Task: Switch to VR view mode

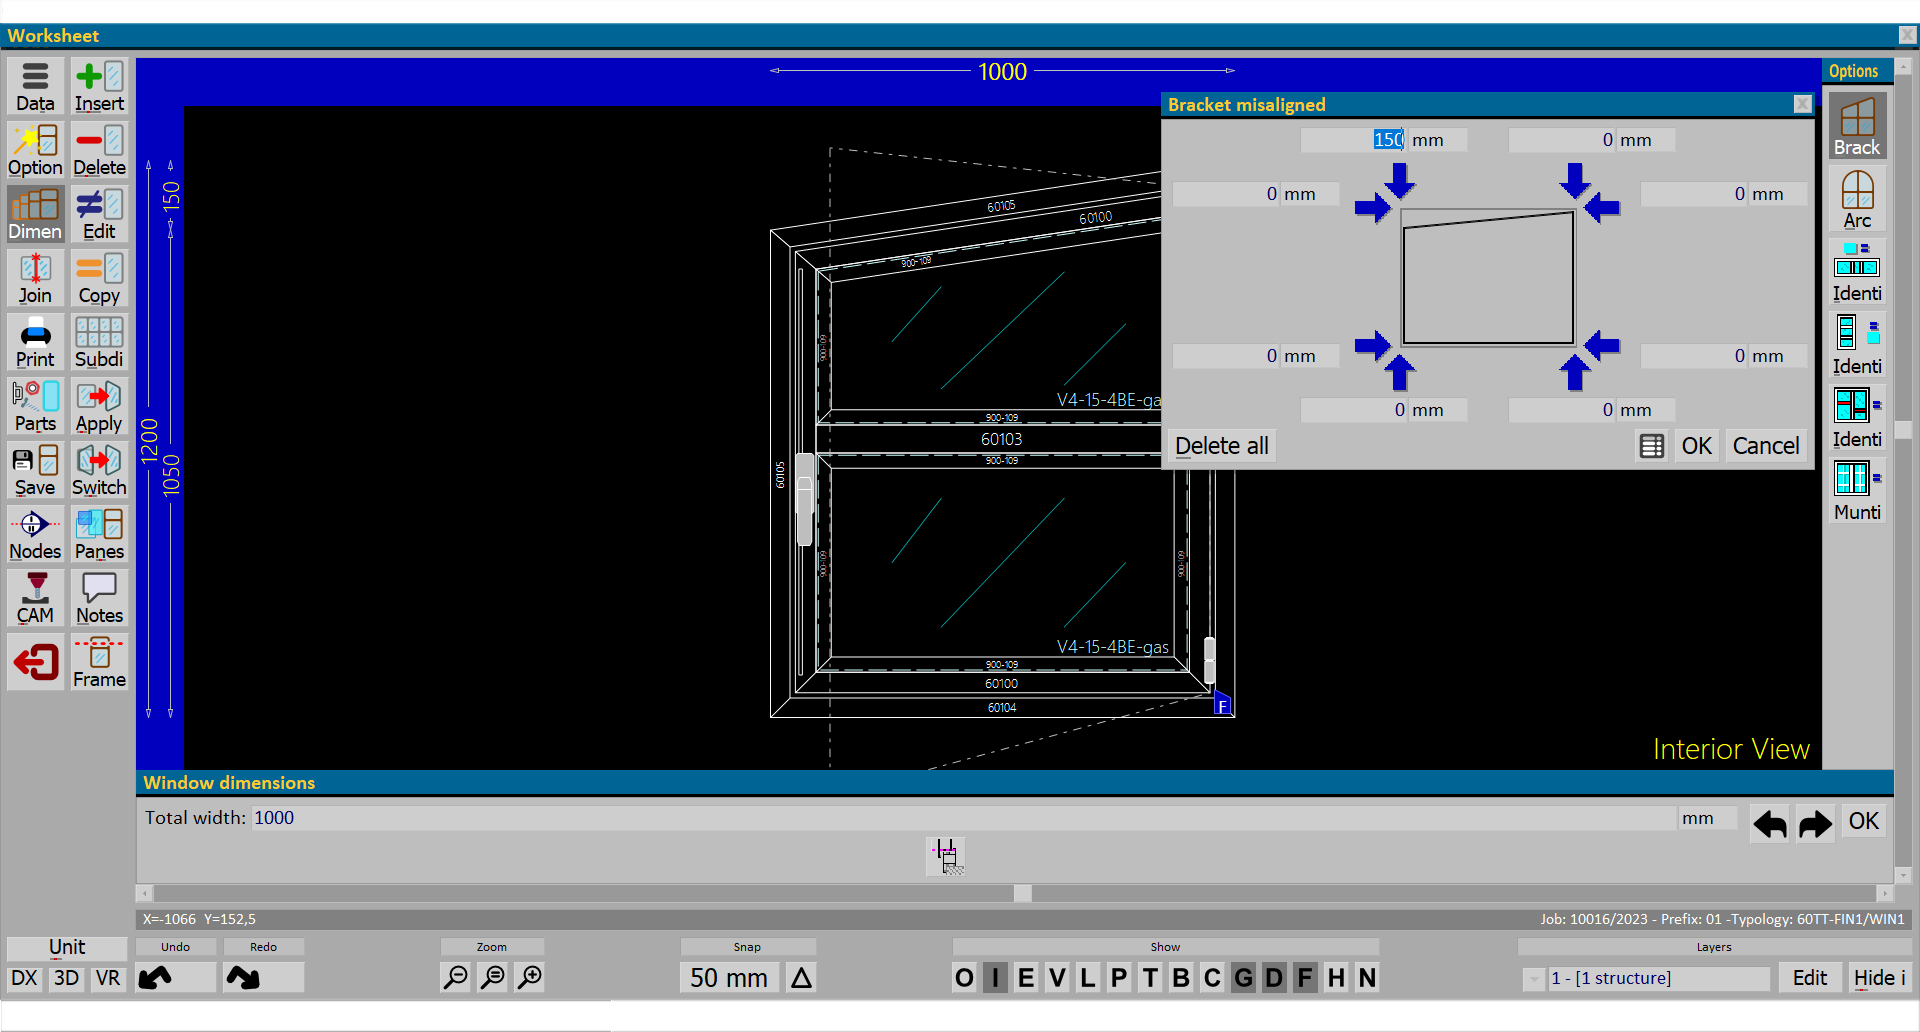Action: tap(108, 977)
